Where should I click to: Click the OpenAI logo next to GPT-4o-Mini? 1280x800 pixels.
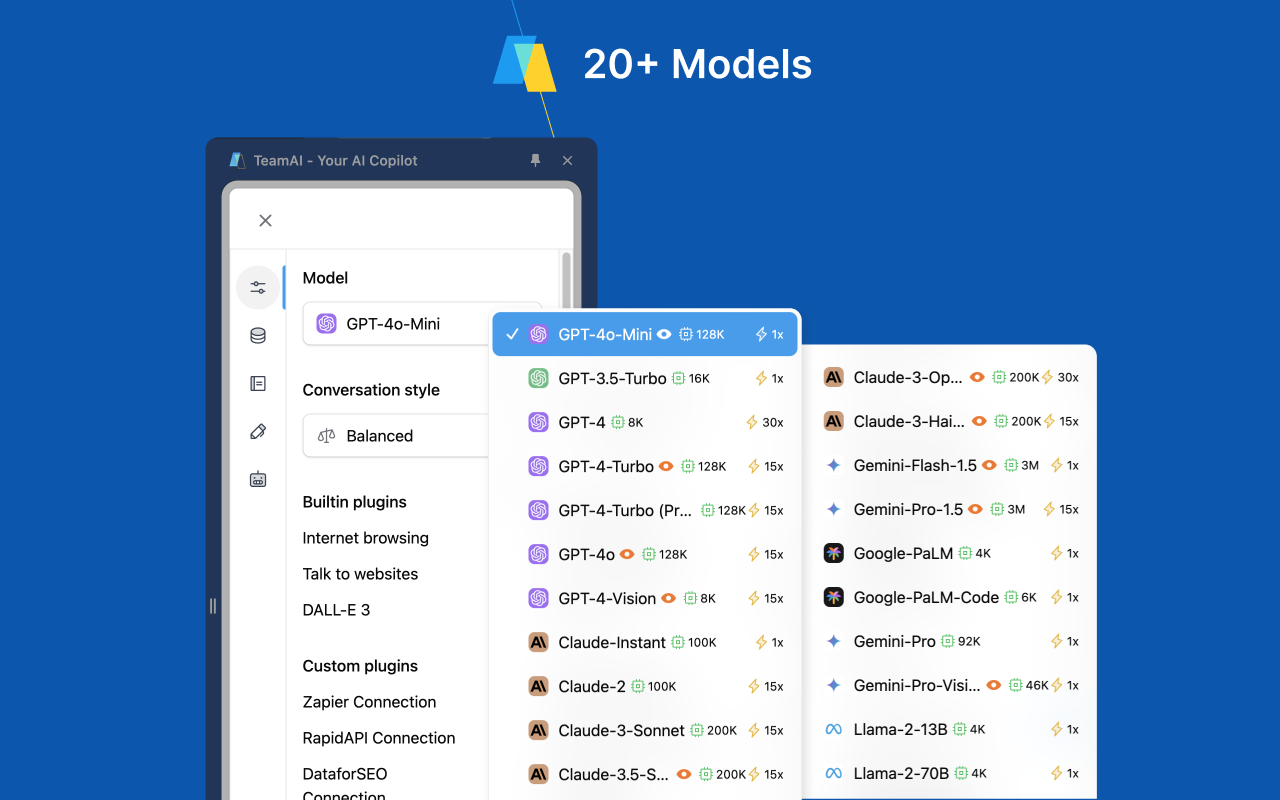(x=538, y=334)
